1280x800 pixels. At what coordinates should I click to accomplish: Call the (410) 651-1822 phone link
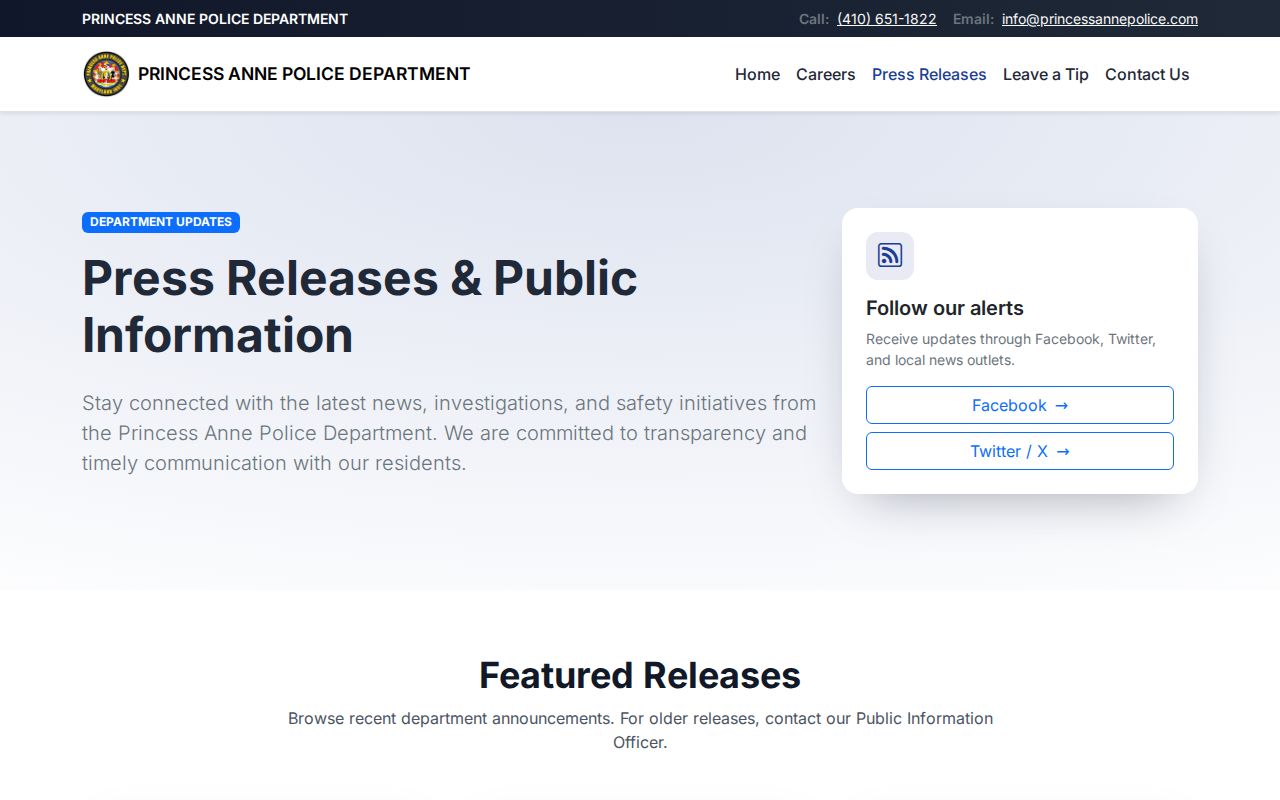click(x=887, y=19)
